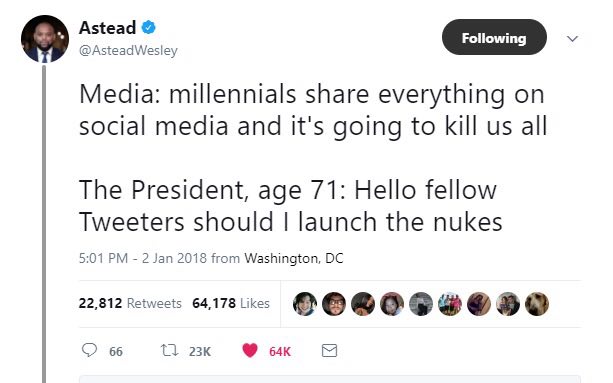Expand the tweet options chevron
The width and height of the screenshot is (613, 383).
(572, 38)
